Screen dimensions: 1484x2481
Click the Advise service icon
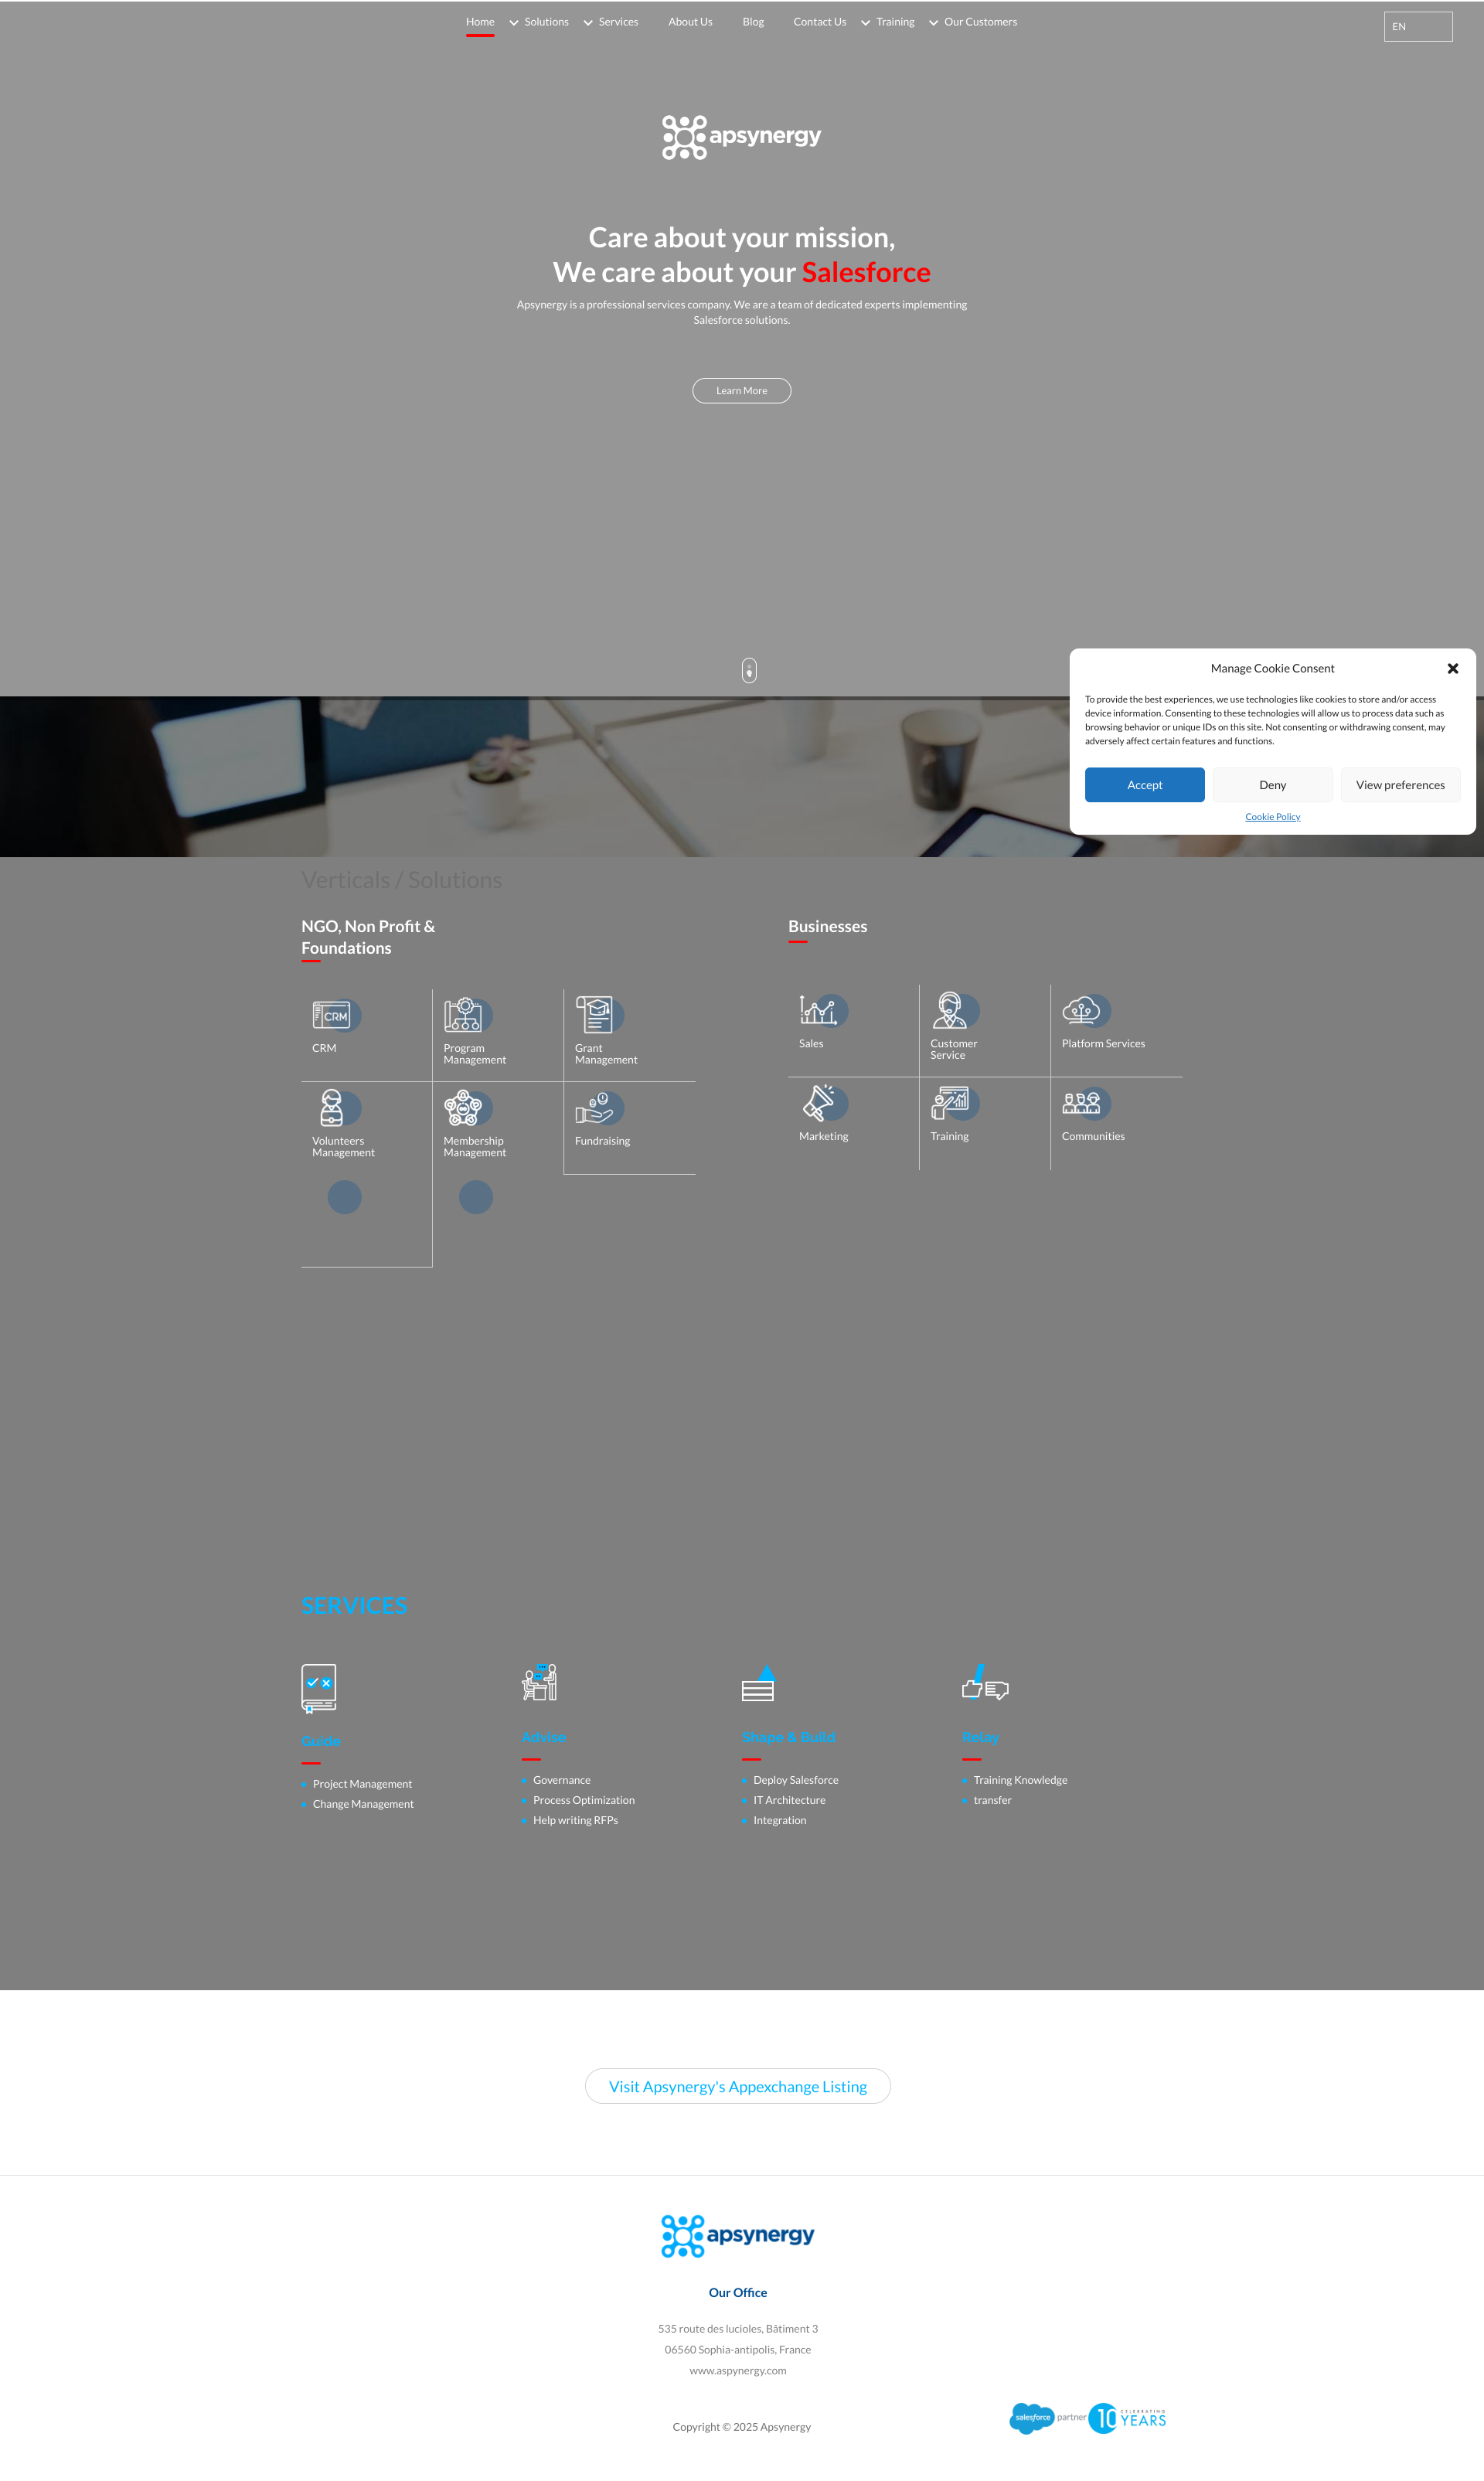[540, 1682]
